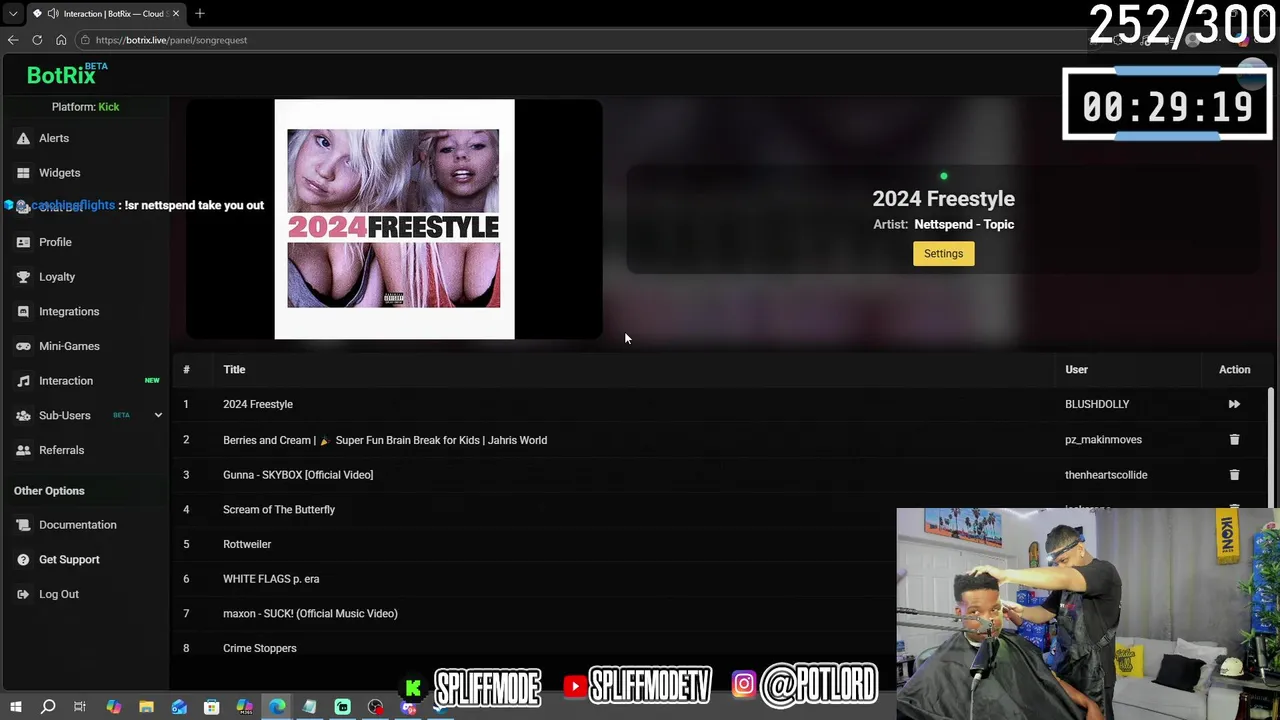
Task: Open Outlook from the taskbar
Action: [179, 708]
